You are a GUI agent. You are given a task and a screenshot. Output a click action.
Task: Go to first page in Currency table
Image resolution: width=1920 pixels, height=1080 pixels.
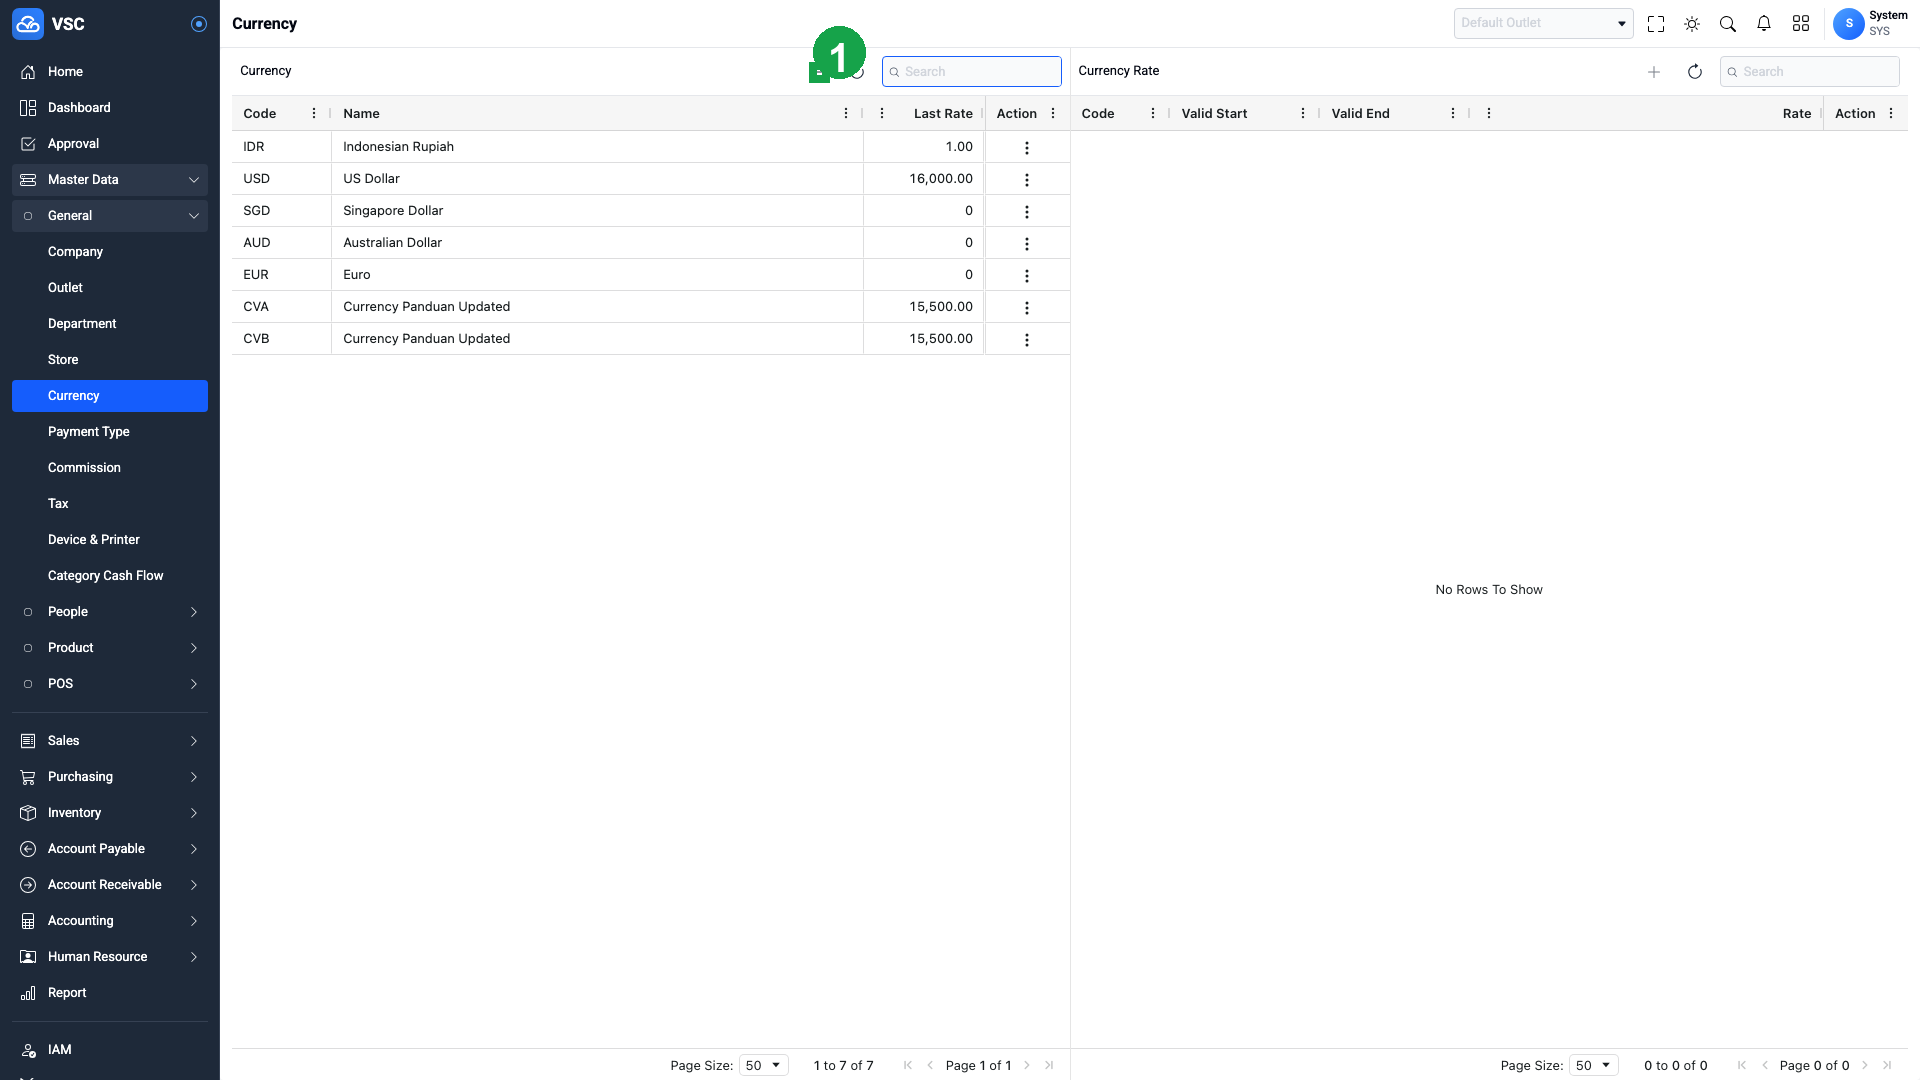(908, 1066)
